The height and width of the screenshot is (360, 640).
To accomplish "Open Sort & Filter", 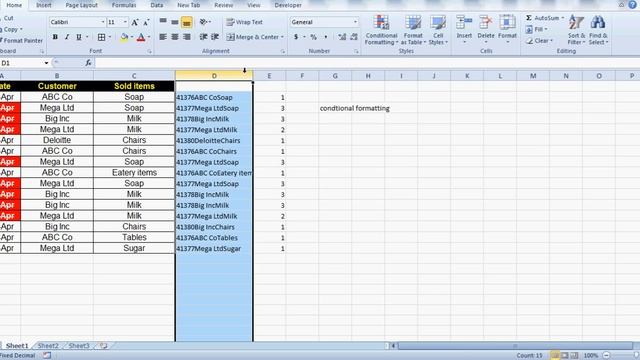I will click(x=576, y=30).
